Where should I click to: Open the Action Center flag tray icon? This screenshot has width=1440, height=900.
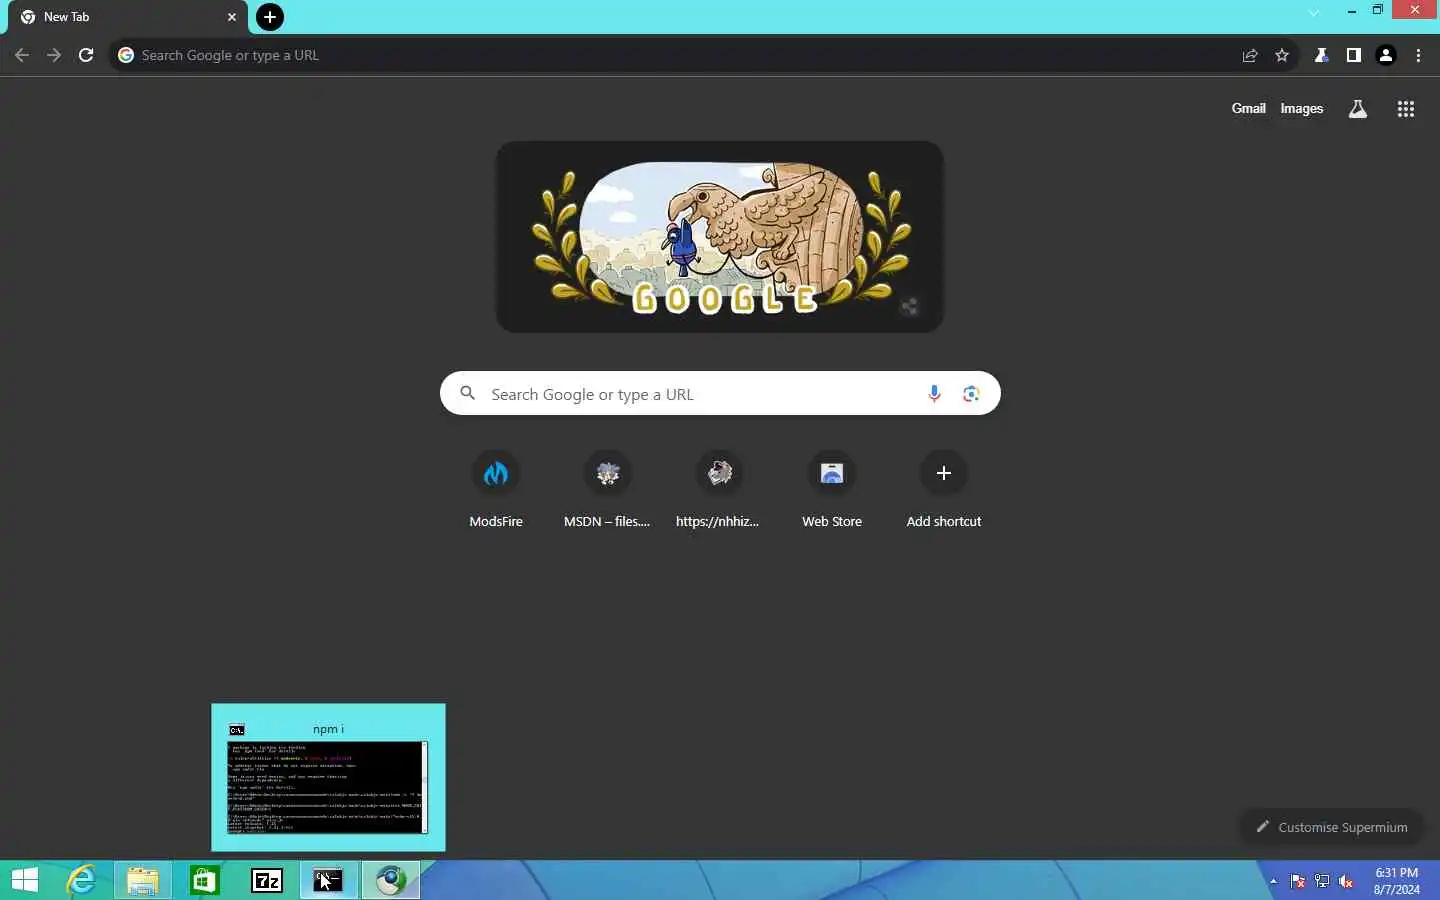tap(1297, 881)
